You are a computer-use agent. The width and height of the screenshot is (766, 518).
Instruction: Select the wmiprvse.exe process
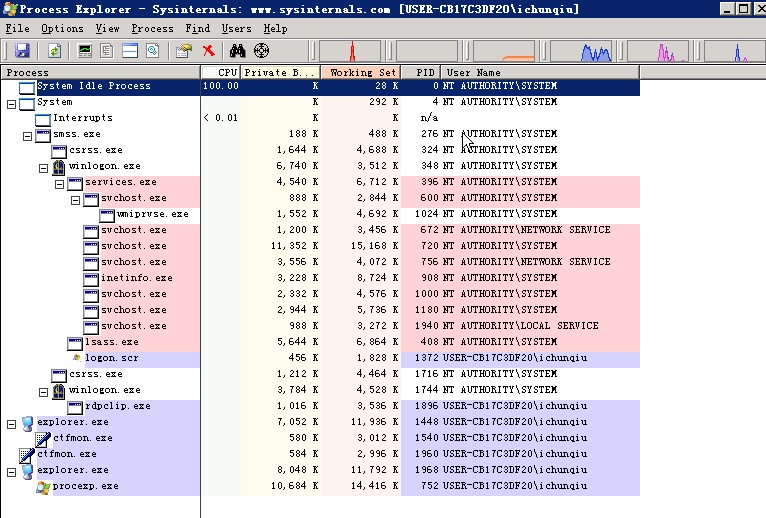pos(320,214)
